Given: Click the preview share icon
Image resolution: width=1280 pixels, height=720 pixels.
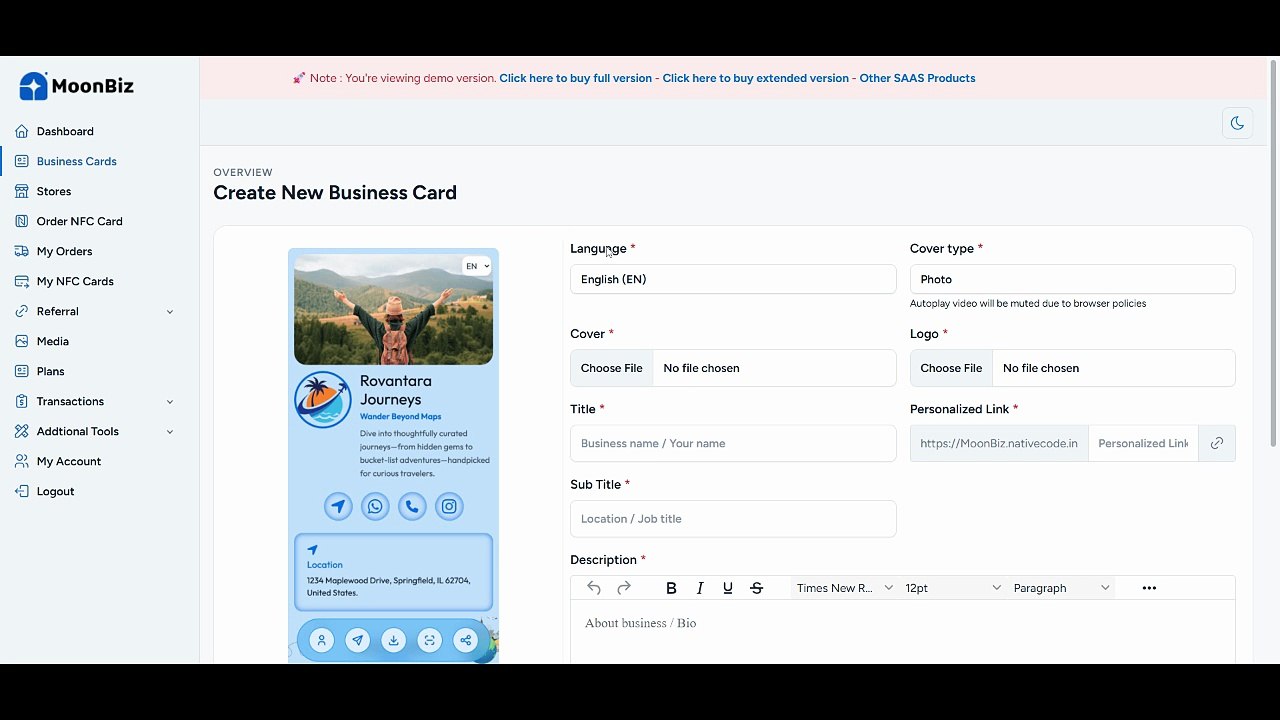Looking at the screenshot, I should (465, 641).
